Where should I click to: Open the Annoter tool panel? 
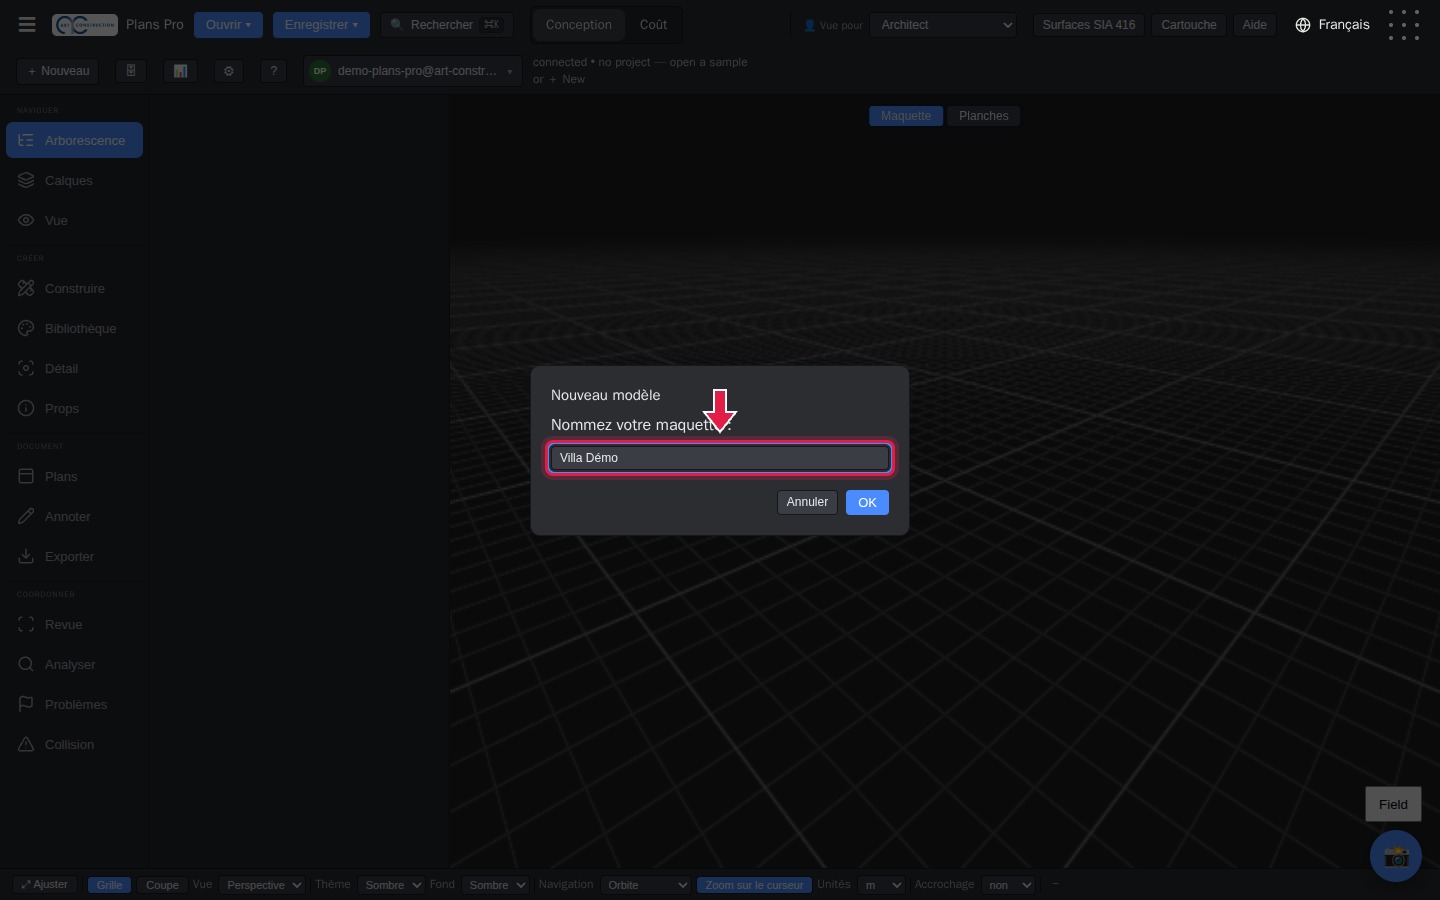click(75, 517)
